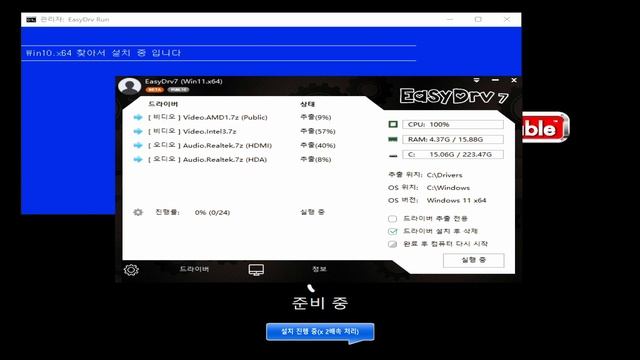Click OS location C:\Windows text
This screenshot has height=360, width=640.
[x=448, y=188]
